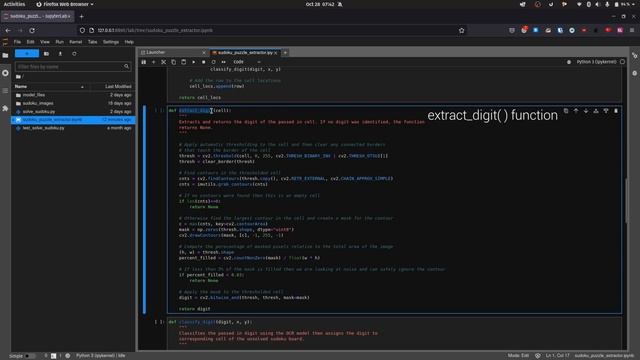The height and width of the screenshot is (360, 640).
Task: Run the selected cell with play icon
Action: pyautogui.click(x=193, y=62)
